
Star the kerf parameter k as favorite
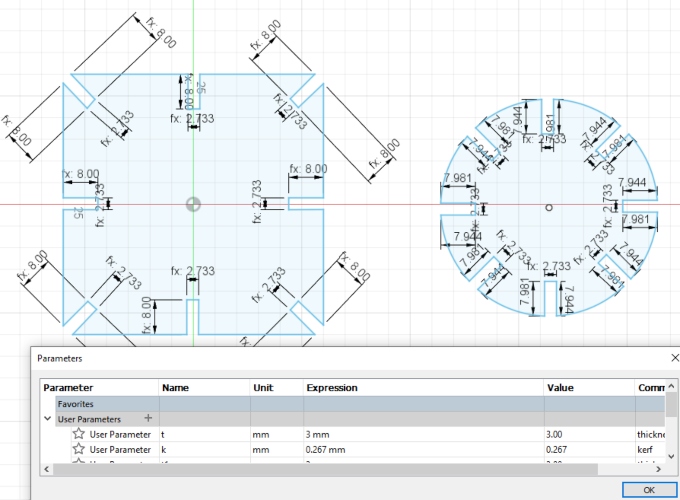click(78, 449)
